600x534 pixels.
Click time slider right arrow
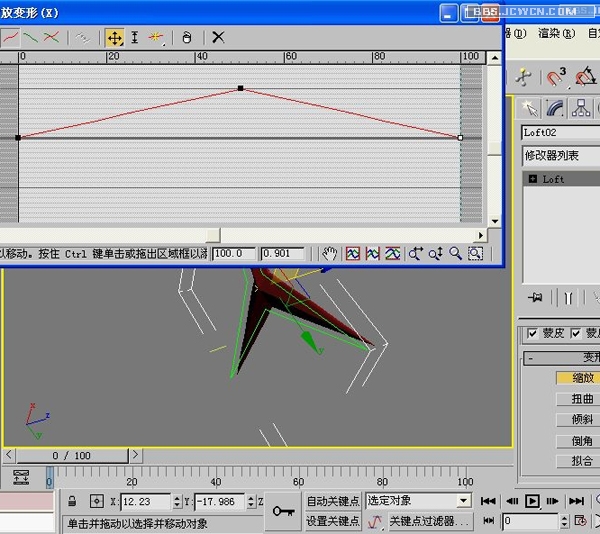(135, 455)
